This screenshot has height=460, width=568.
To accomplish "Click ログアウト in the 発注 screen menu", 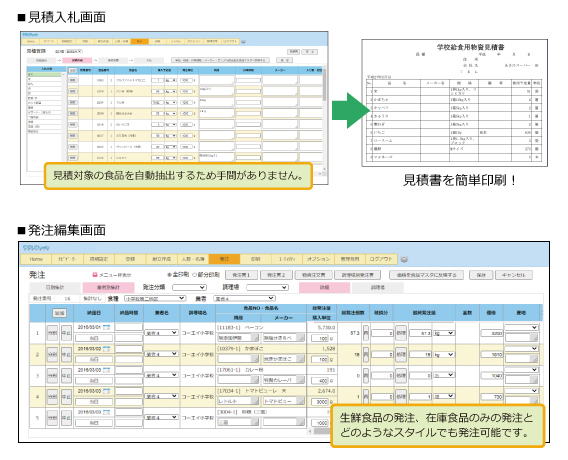I will pos(381,259).
